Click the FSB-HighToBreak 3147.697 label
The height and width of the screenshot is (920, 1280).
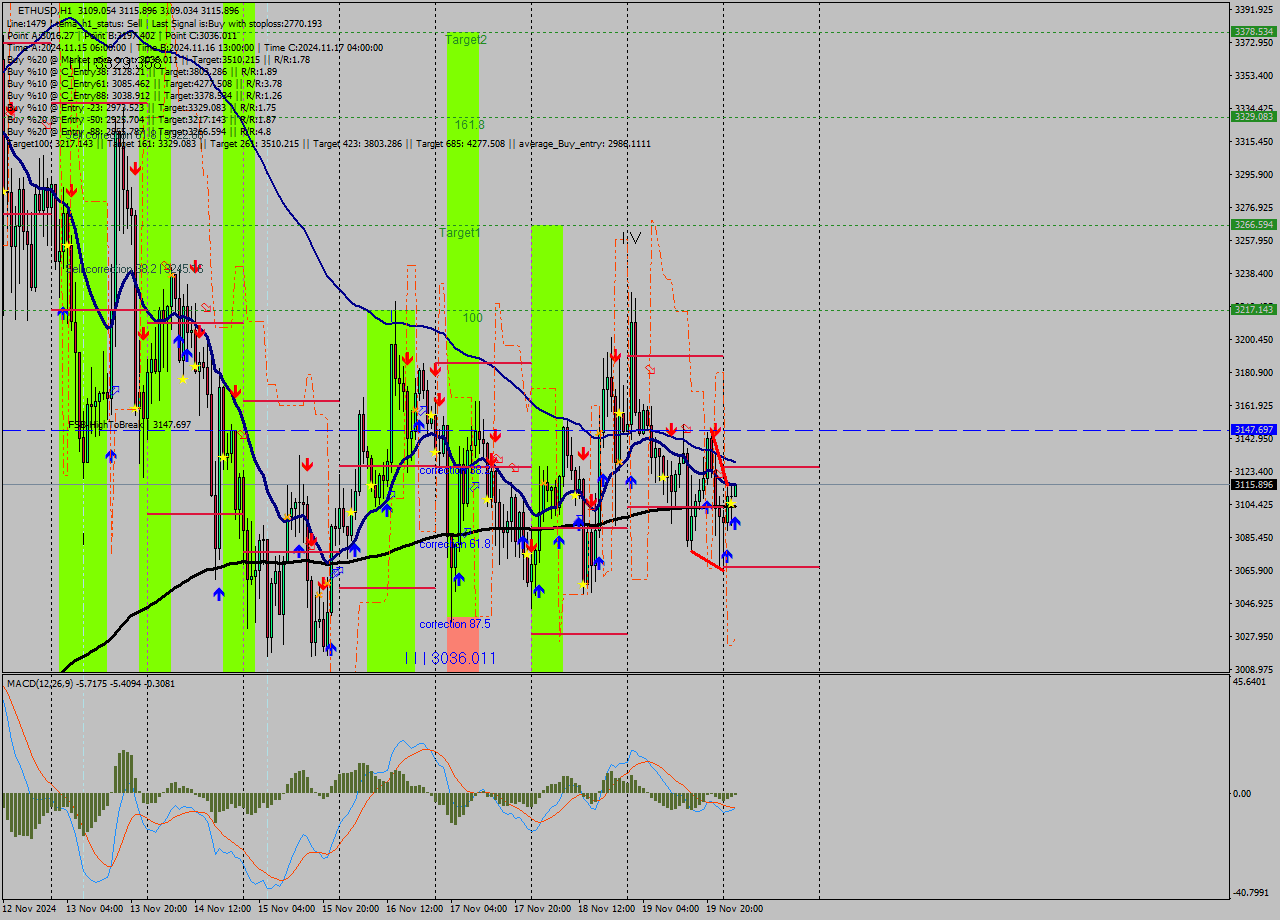[129, 425]
